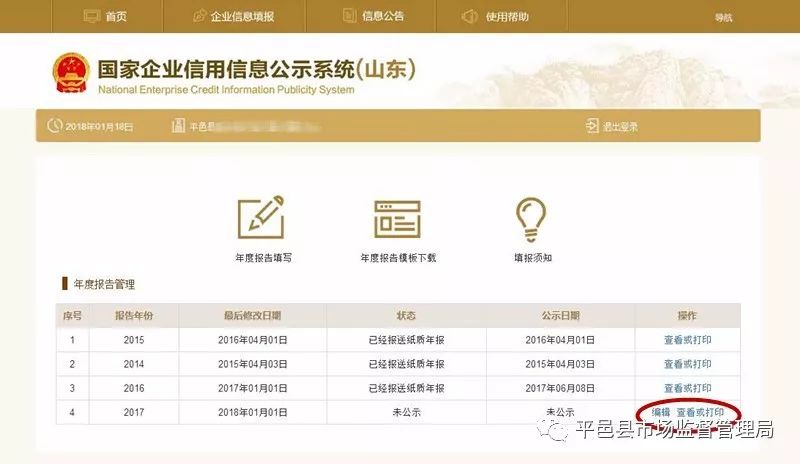
Task: Click the icon beside 企业信息填报
Action: click(x=199, y=16)
